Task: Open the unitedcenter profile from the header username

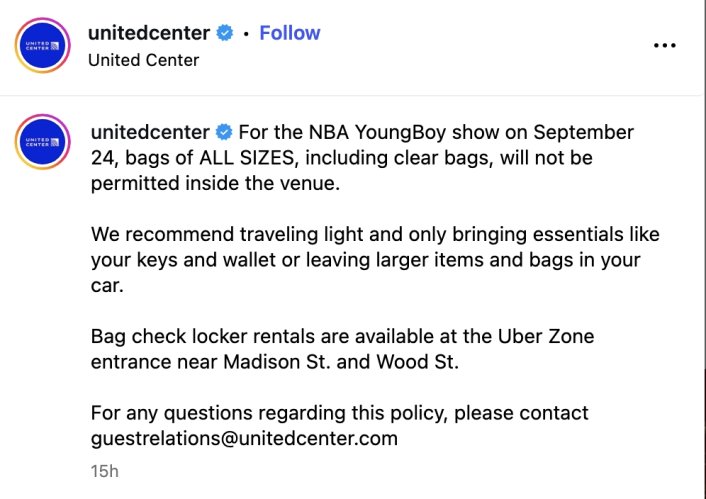Action: click(x=149, y=33)
